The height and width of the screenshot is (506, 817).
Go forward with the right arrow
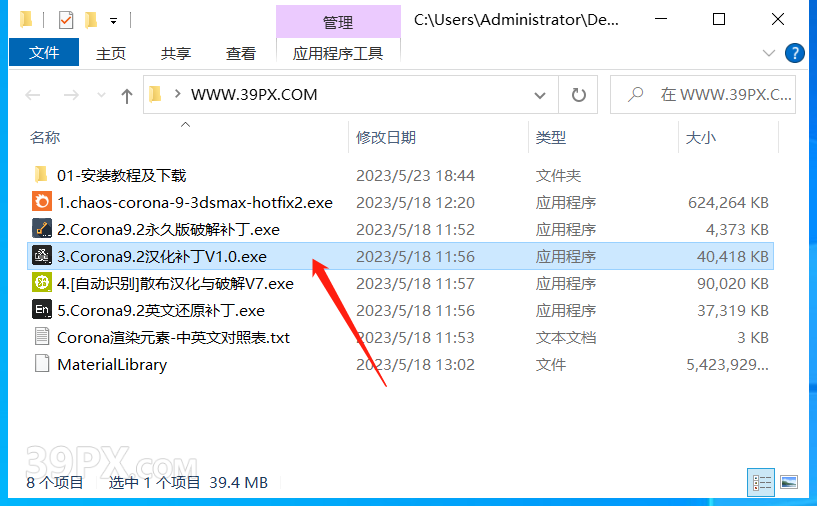71,95
